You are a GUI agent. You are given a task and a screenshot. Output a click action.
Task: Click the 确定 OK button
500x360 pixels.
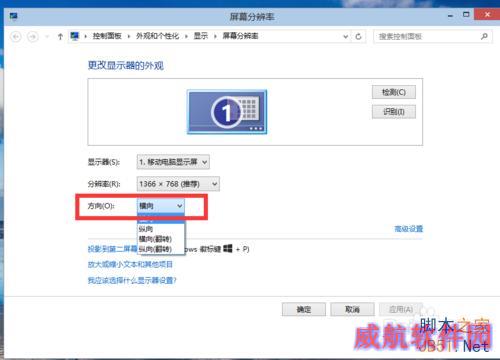tap(304, 309)
